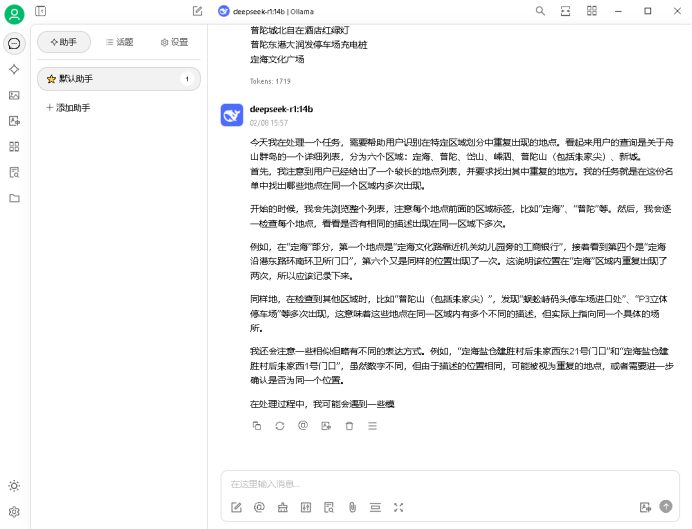The height and width of the screenshot is (529, 692).
Task: Delete the assistant reply
Action: click(x=349, y=426)
